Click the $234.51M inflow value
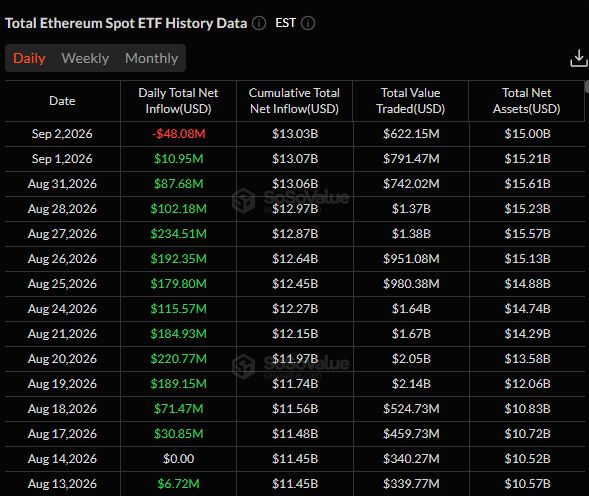 178,234
